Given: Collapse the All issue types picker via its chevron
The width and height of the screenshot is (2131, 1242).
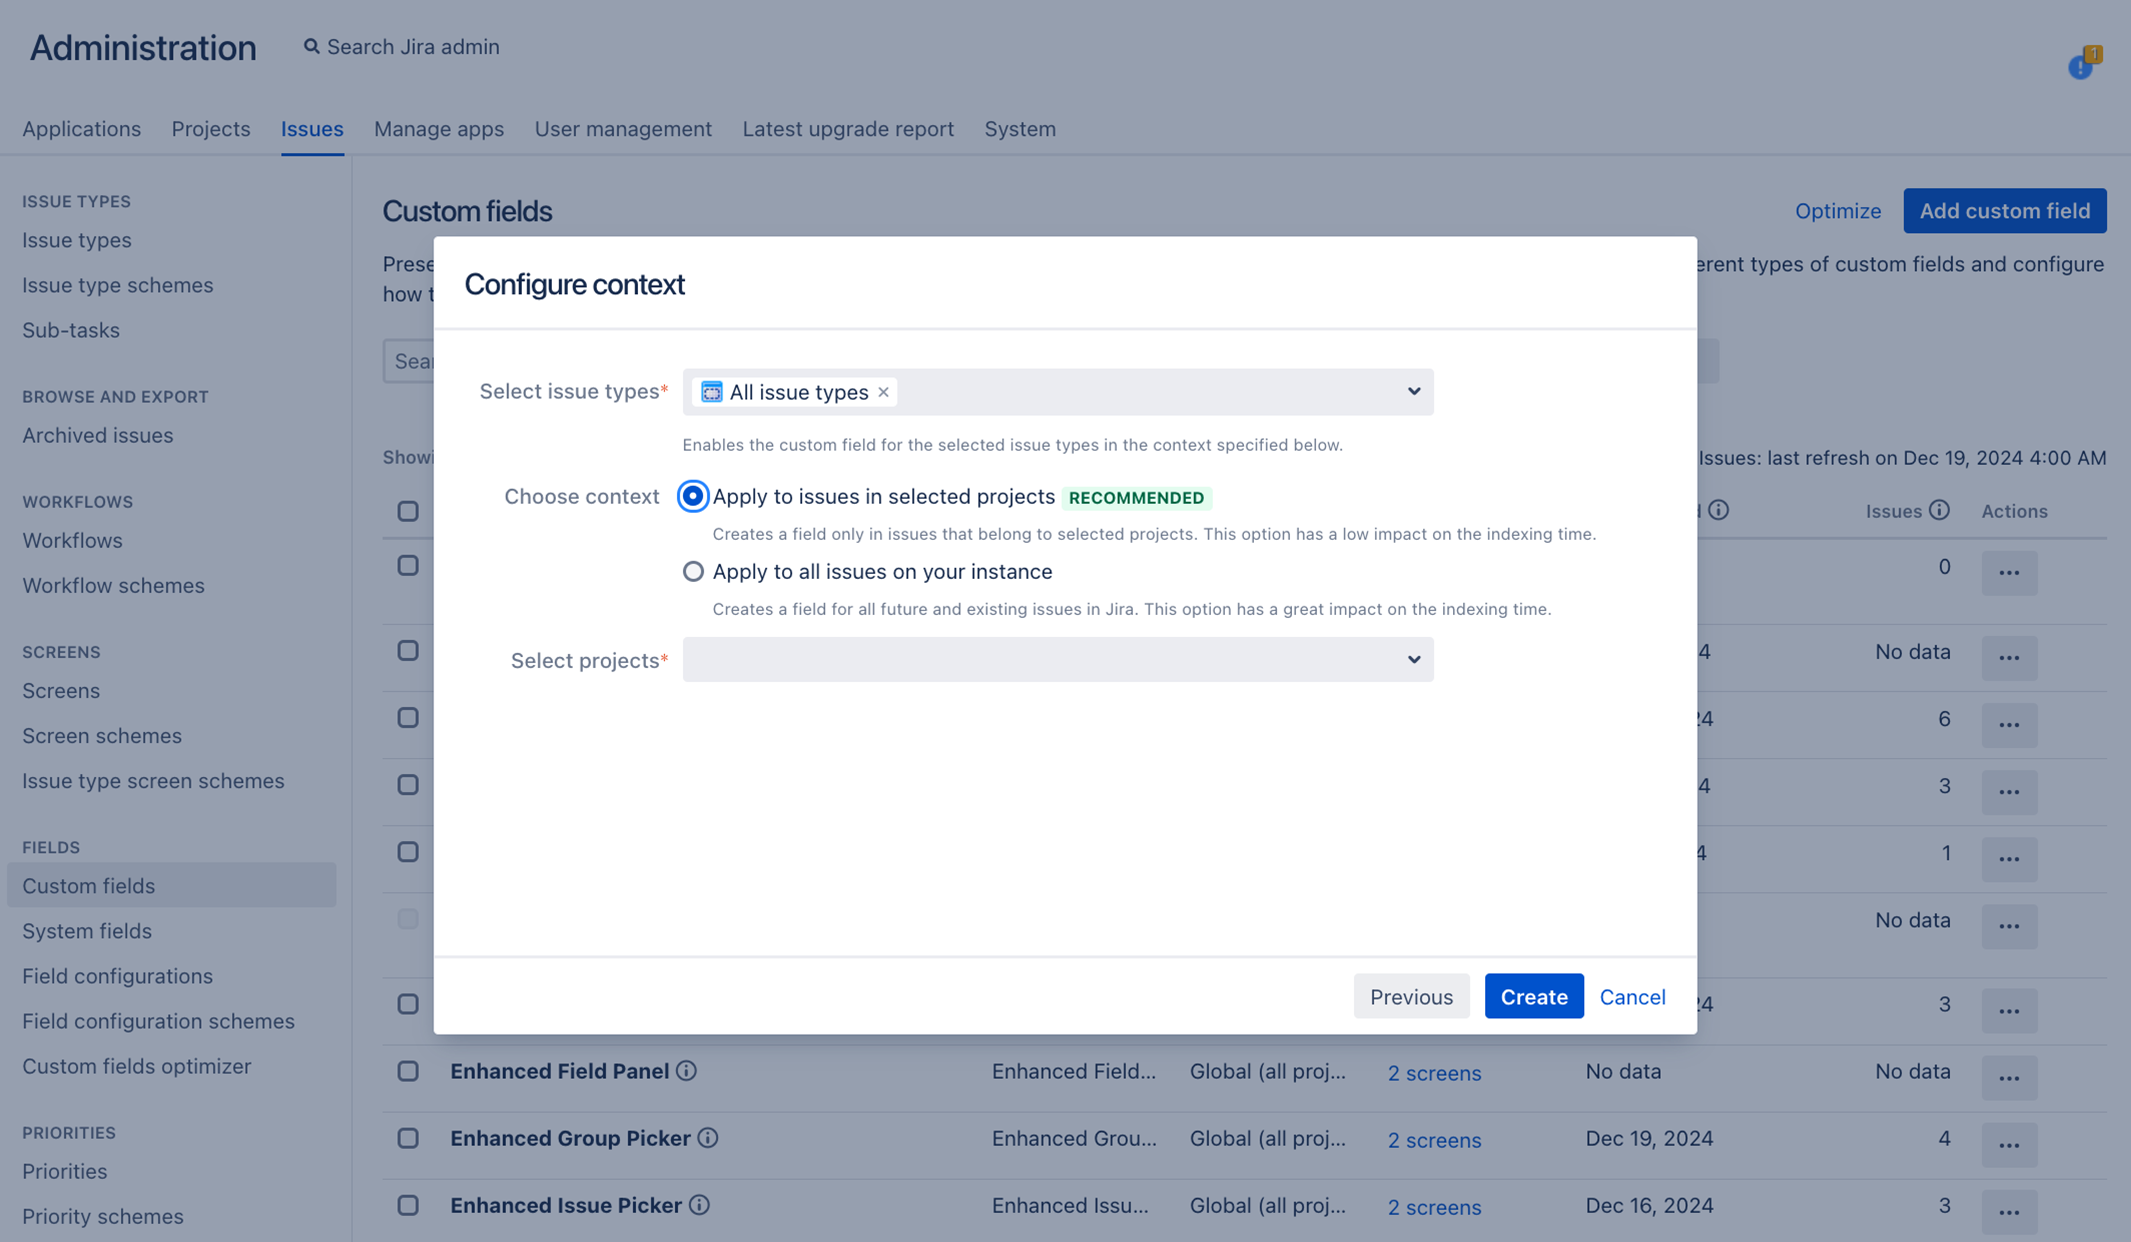Looking at the screenshot, I should click(x=1413, y=392).
